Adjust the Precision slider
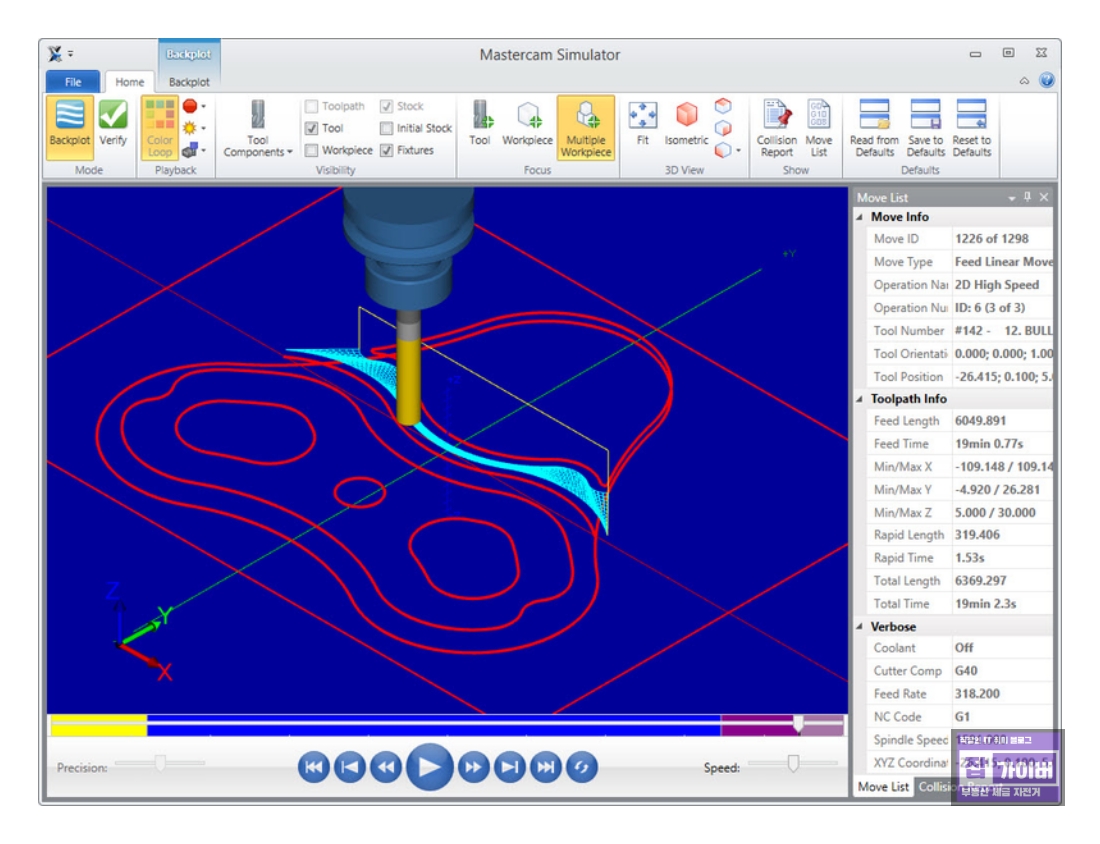 [x=160, y=763]
